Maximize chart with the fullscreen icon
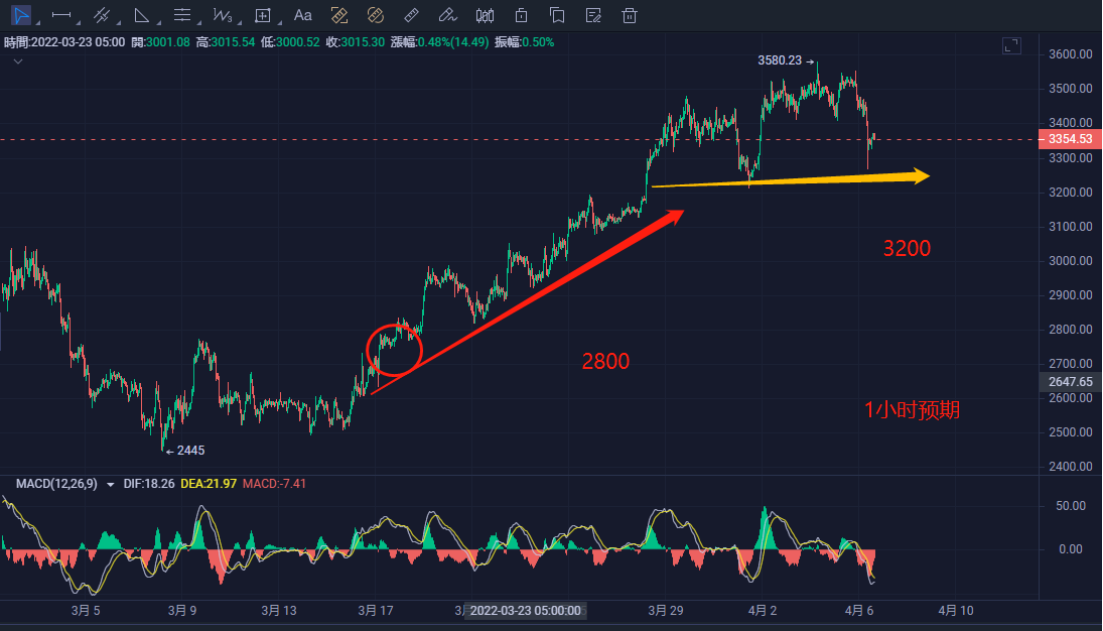This screenshot has height=631, width=1103. point(1012,46)
